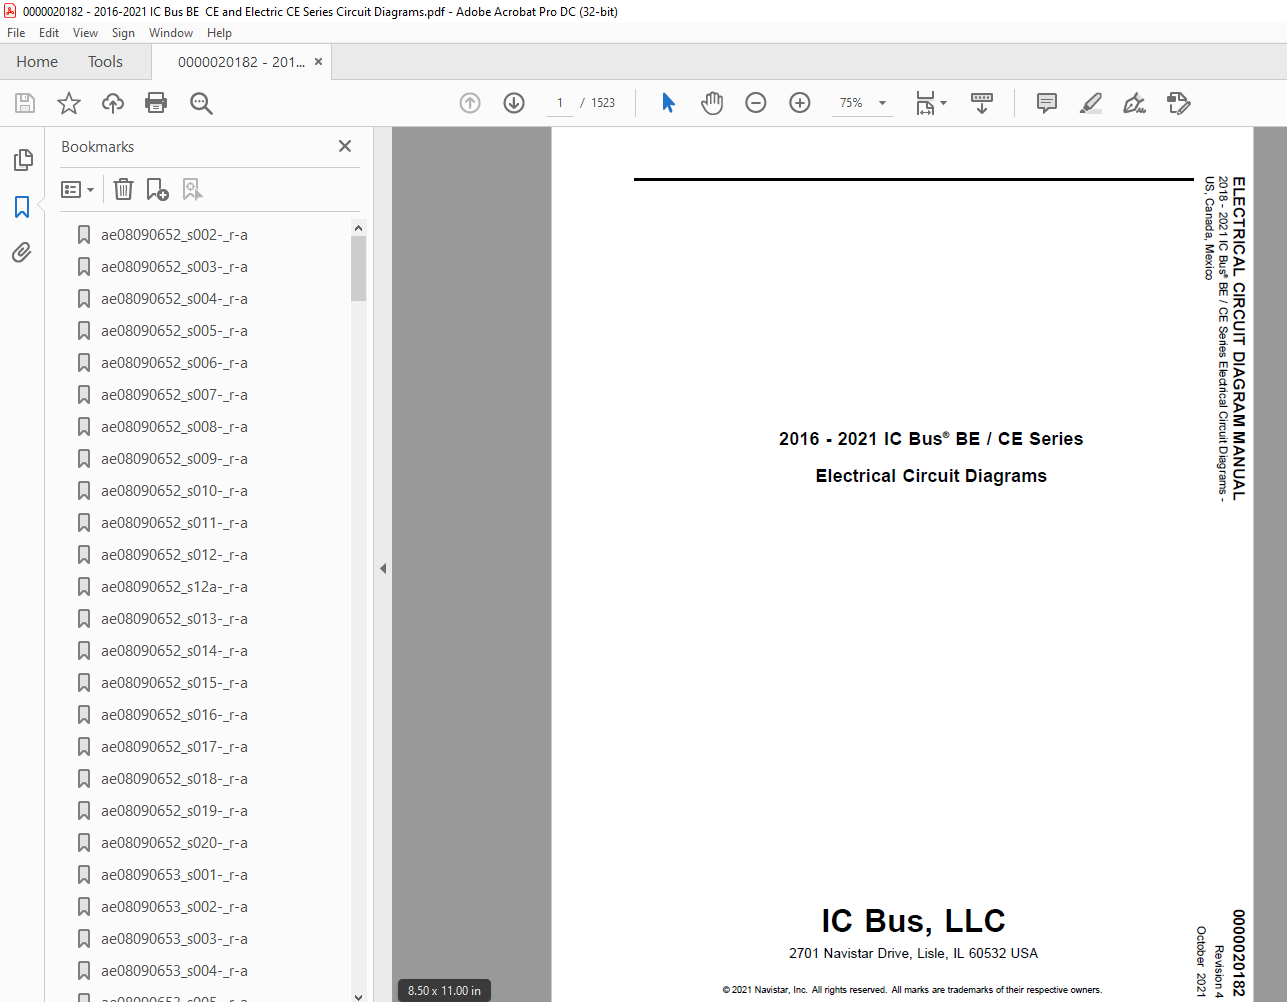Screen dimensions: 1287x1002
Task: Zoom in with plus icon
Action: click(x=800, y=103)
